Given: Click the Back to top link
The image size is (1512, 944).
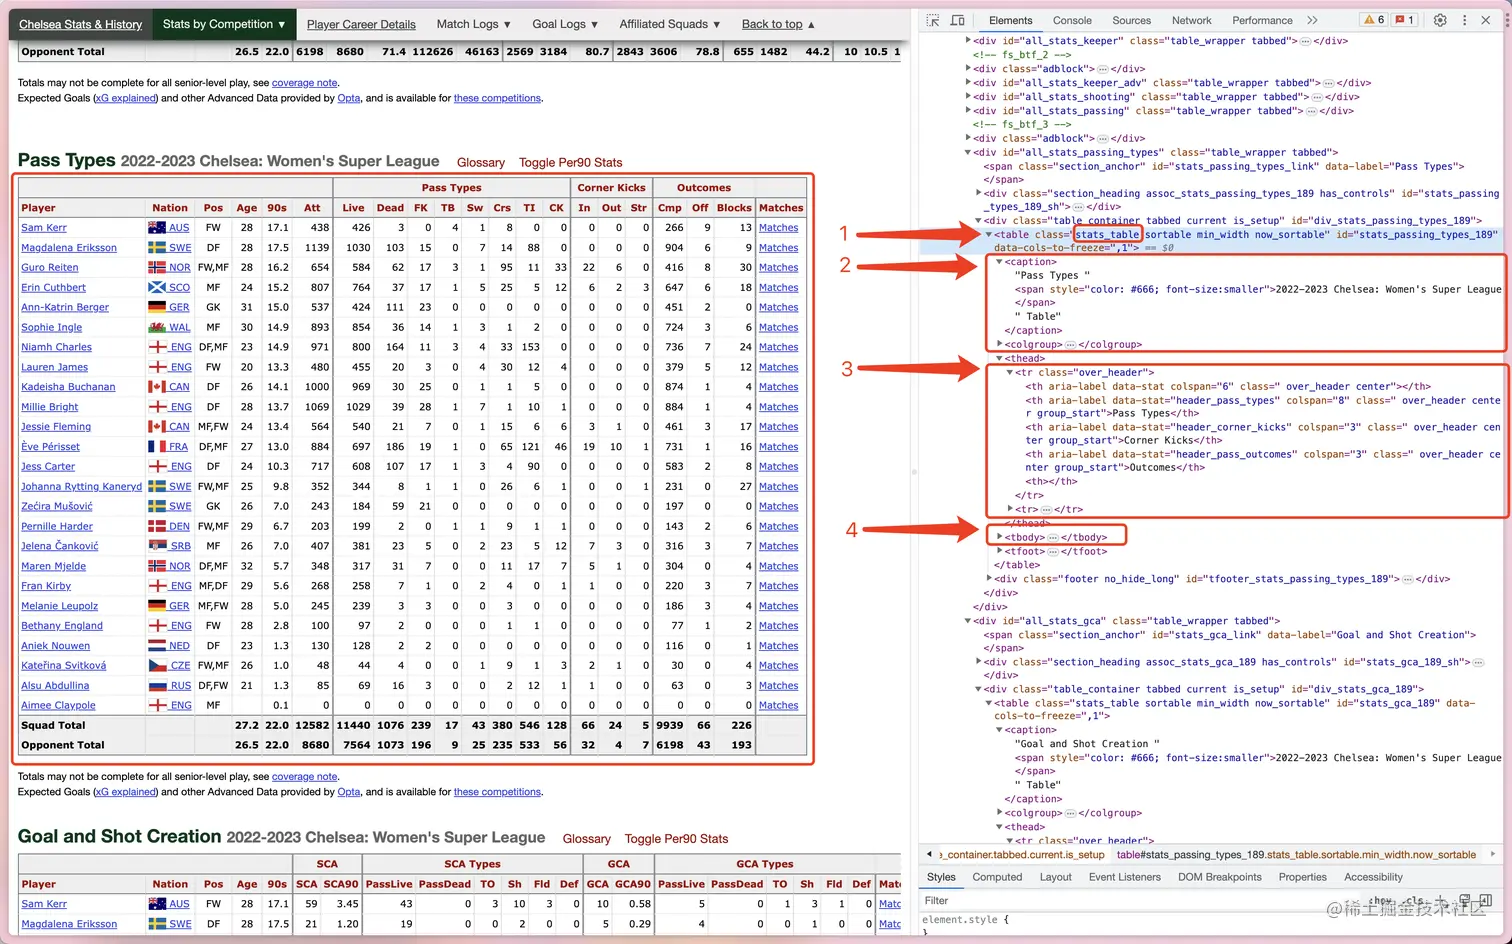Looking at the screenshot, I should tap(778, 24).
